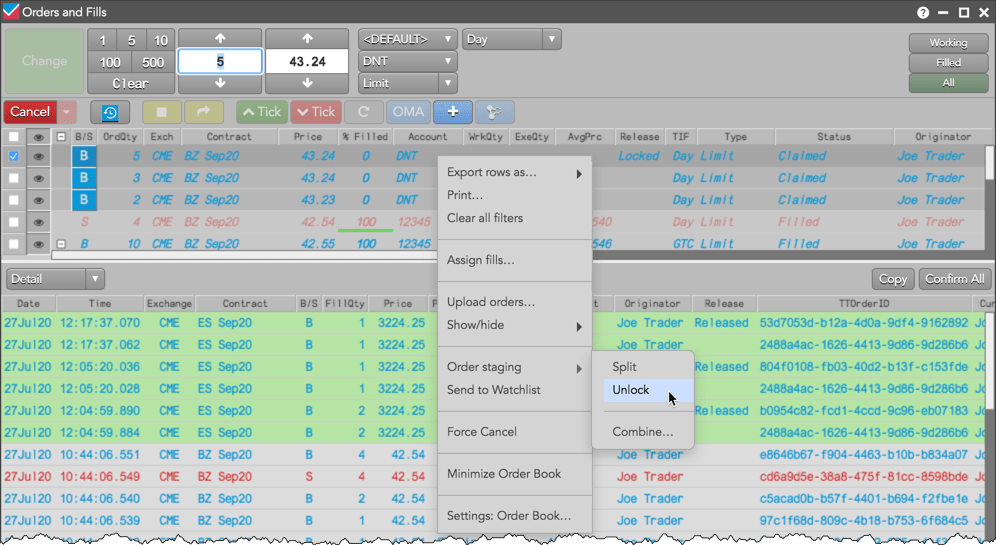Open the Cancel button dropdown arrow
Viewport: 996px width, 545px height.
click(x=67, y=112)
